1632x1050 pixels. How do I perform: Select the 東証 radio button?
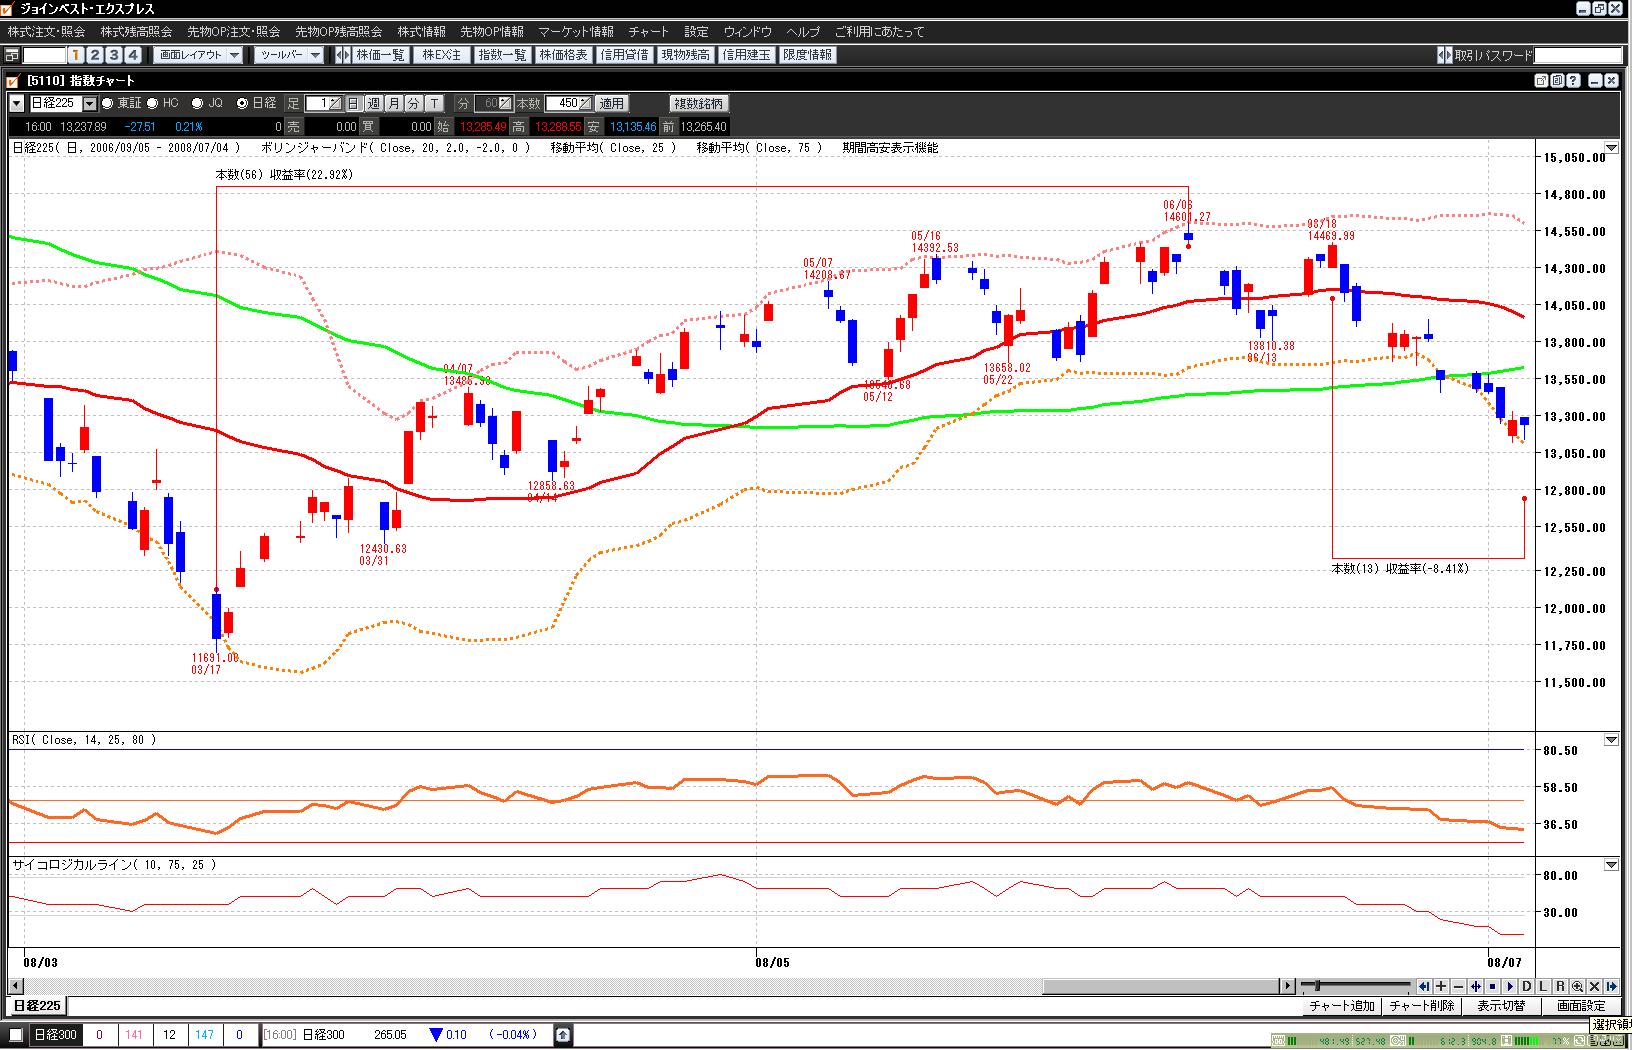pos(108,103)
